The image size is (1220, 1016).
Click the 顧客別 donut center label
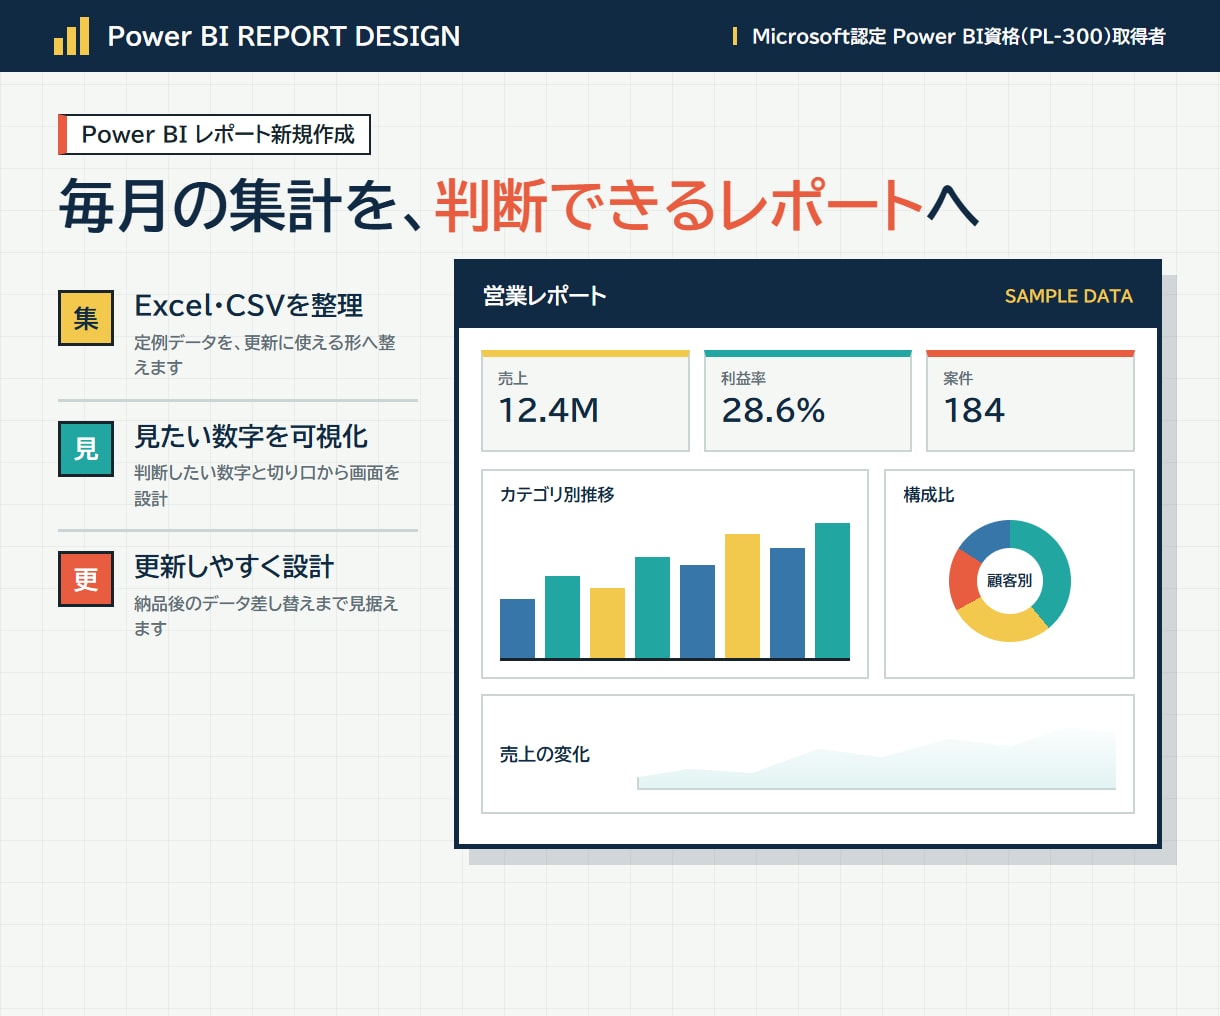(1010, 581)
